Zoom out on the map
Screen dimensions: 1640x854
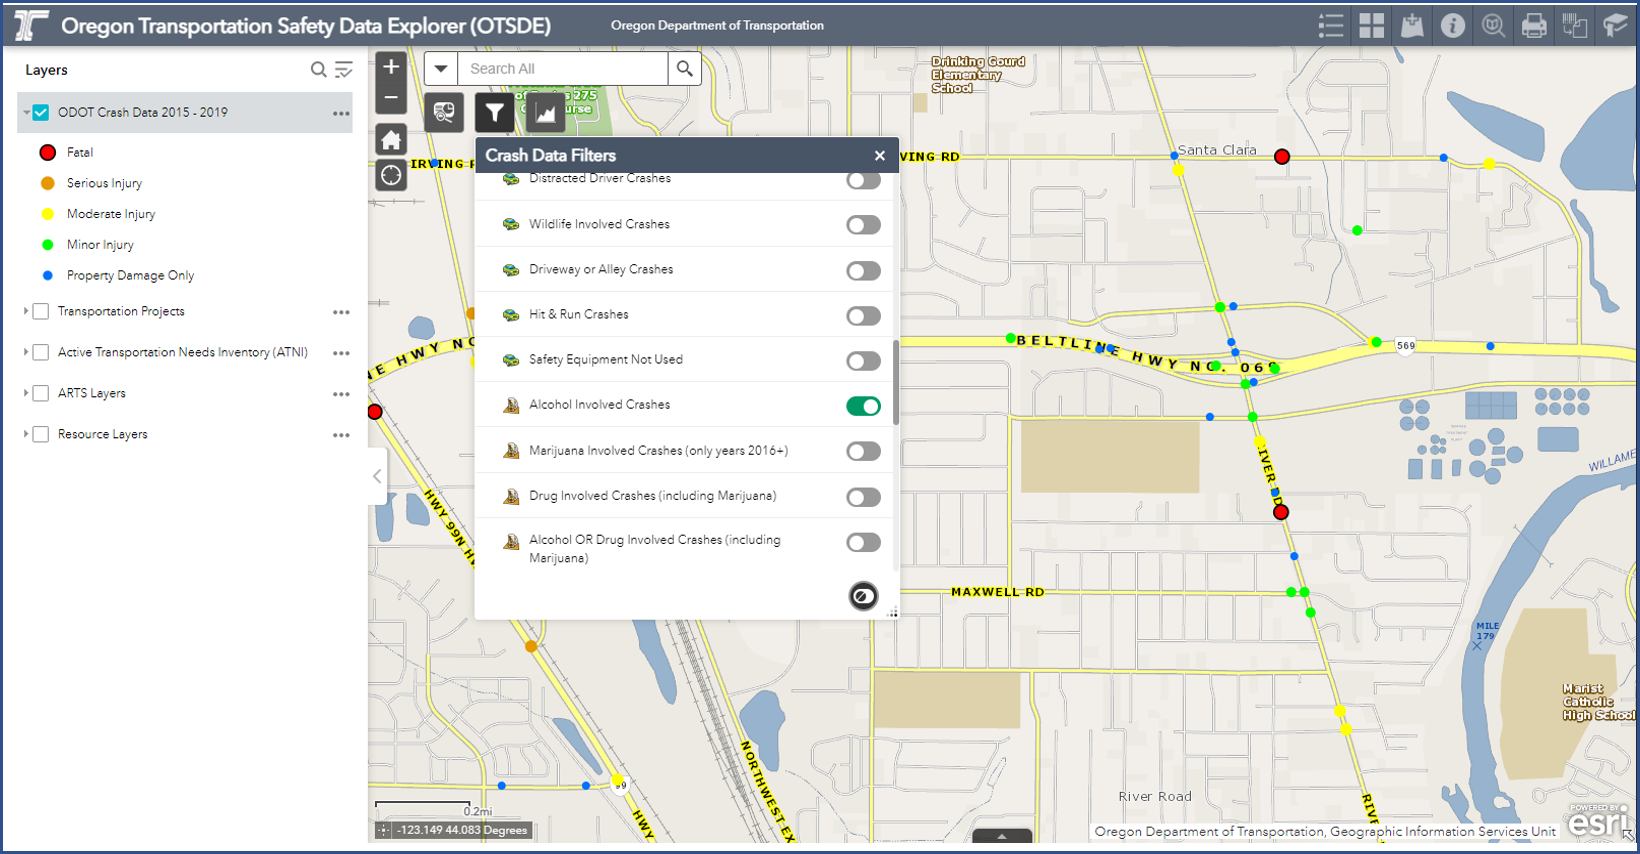click(391, 98)
